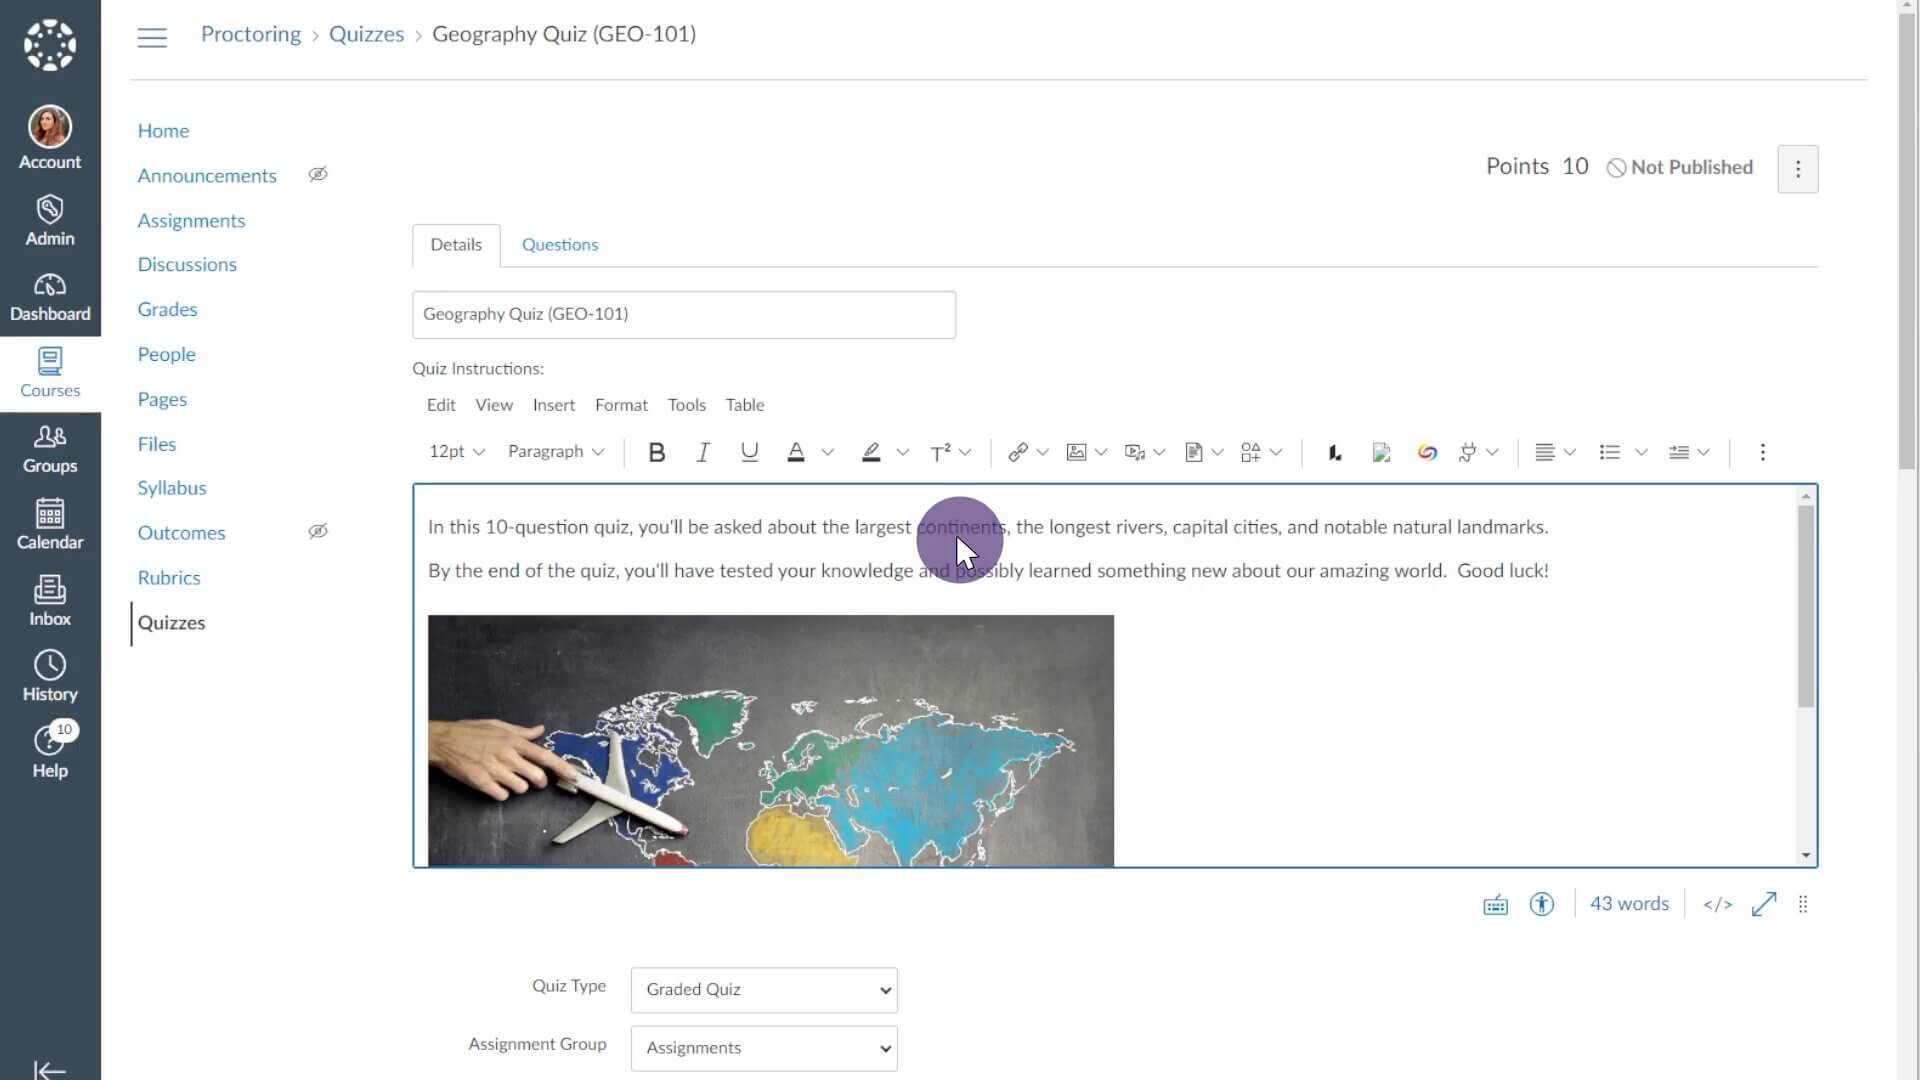Open the Format menu in the editor
This screenshot has height=1080, width=1920.
click(x=621, y=405)
